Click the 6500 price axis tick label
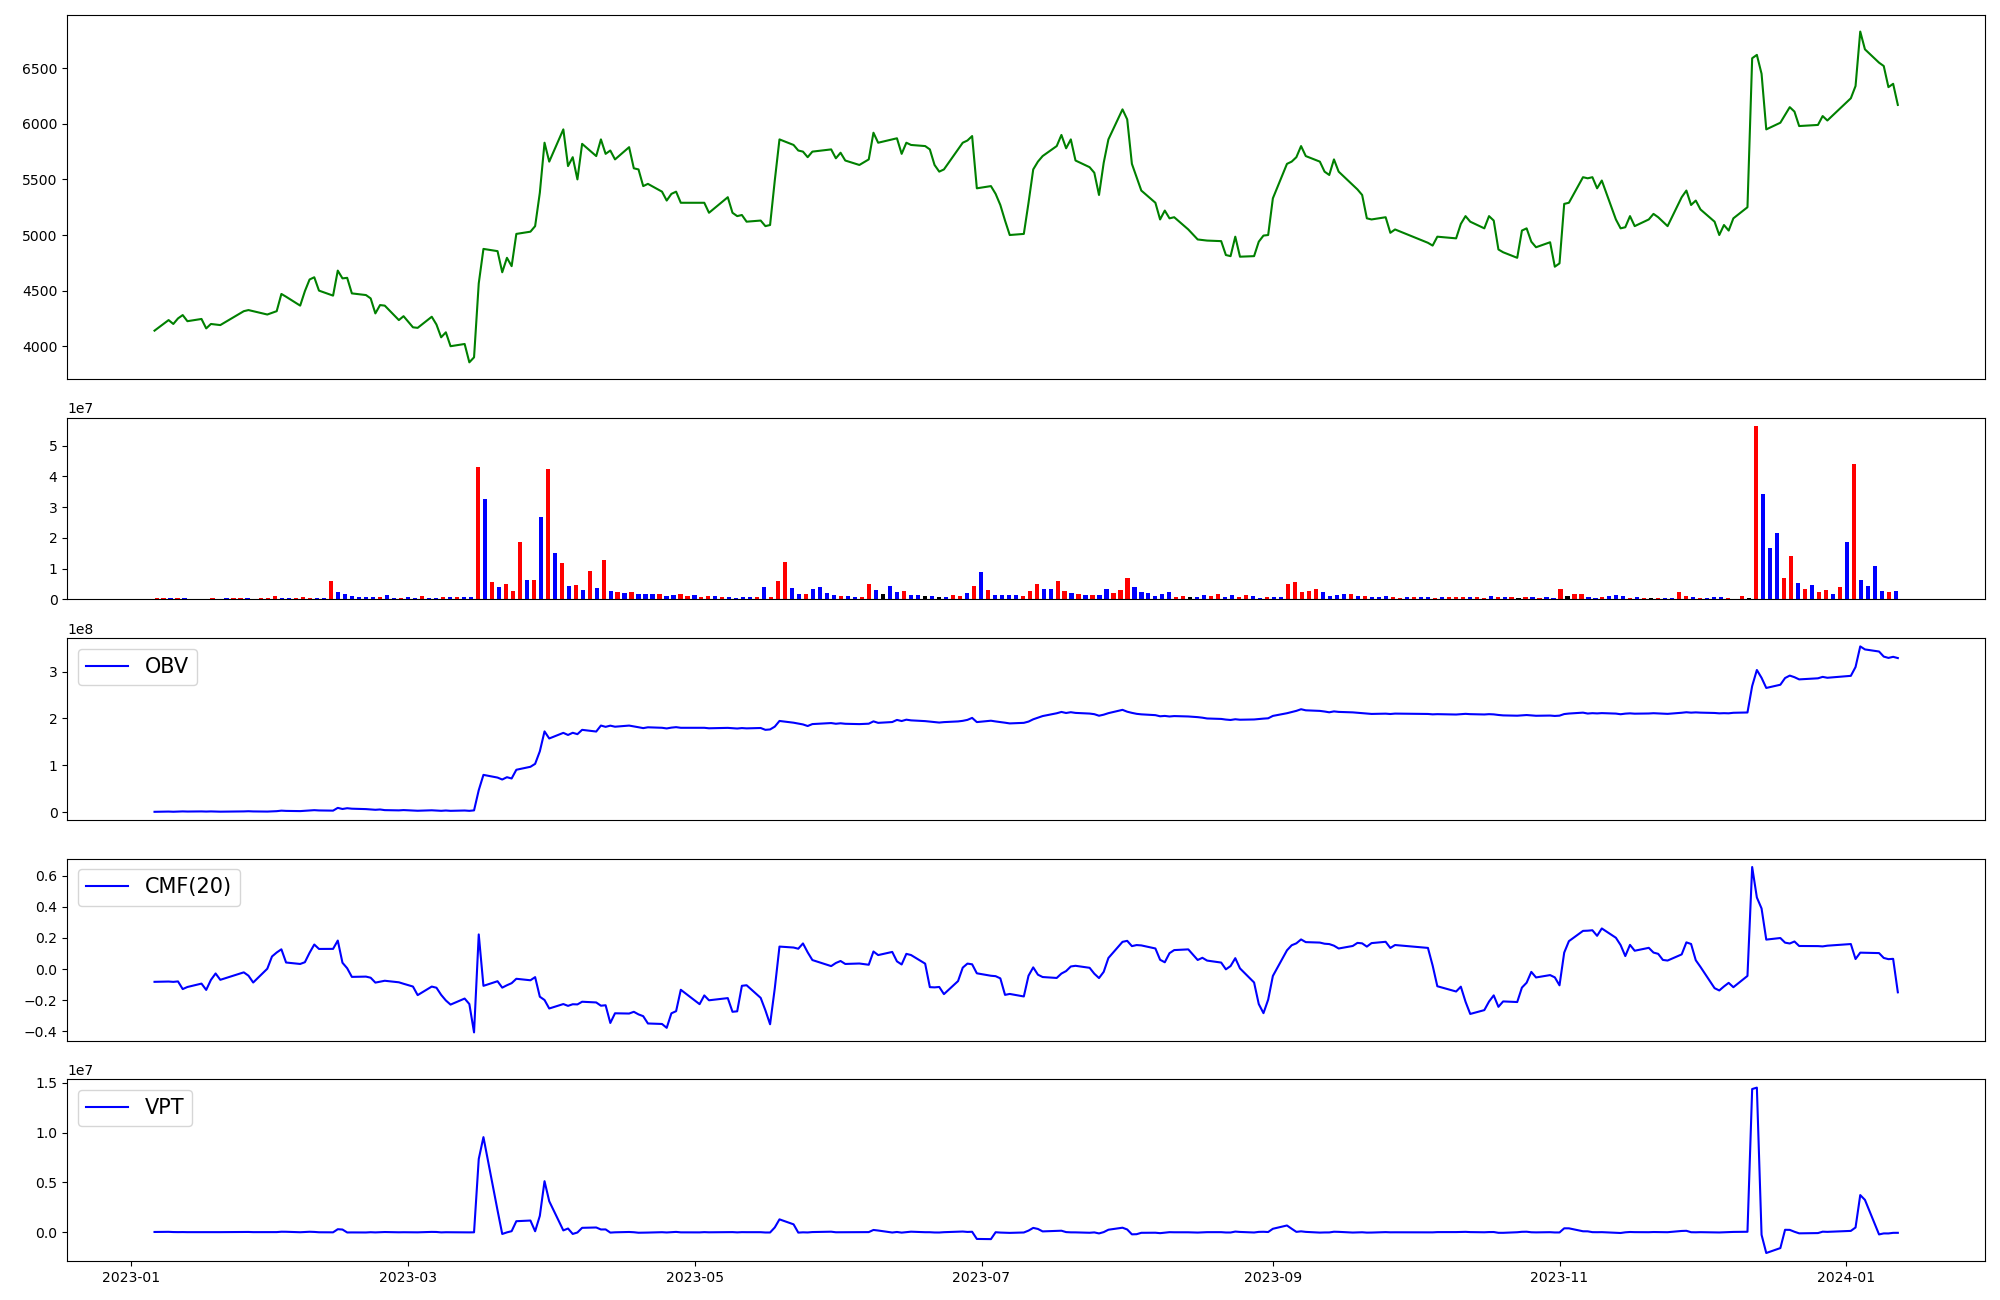This screenshot has height=1300, width=2000. click(40, 69)
